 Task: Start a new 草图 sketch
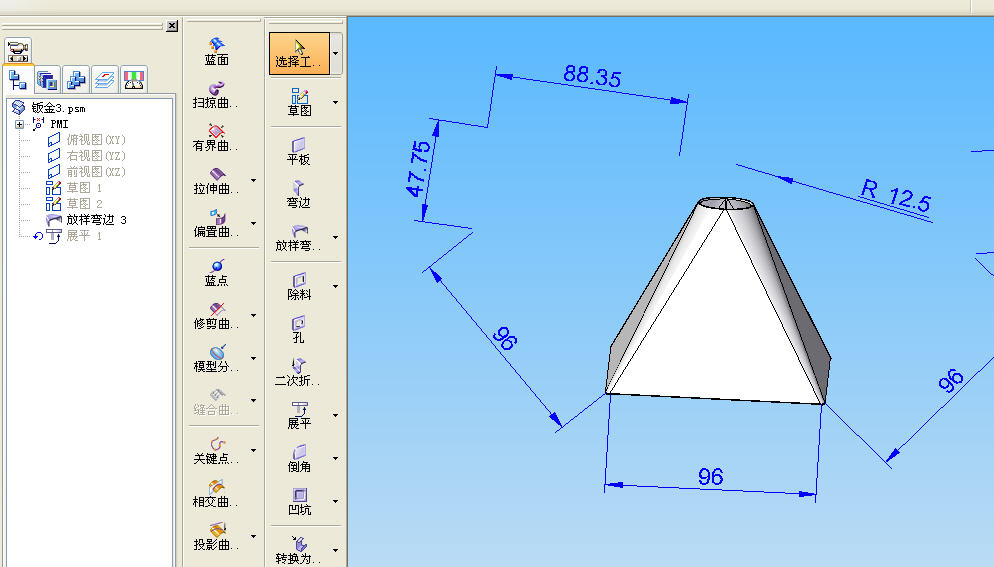(x=299, y=102)
